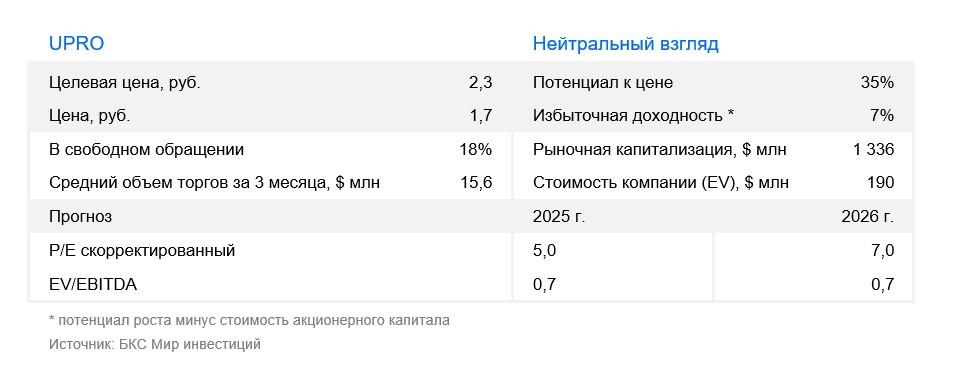The image size is (962, 384).
Task: Select the Цена, руб. row label
Action: [90, 116]
